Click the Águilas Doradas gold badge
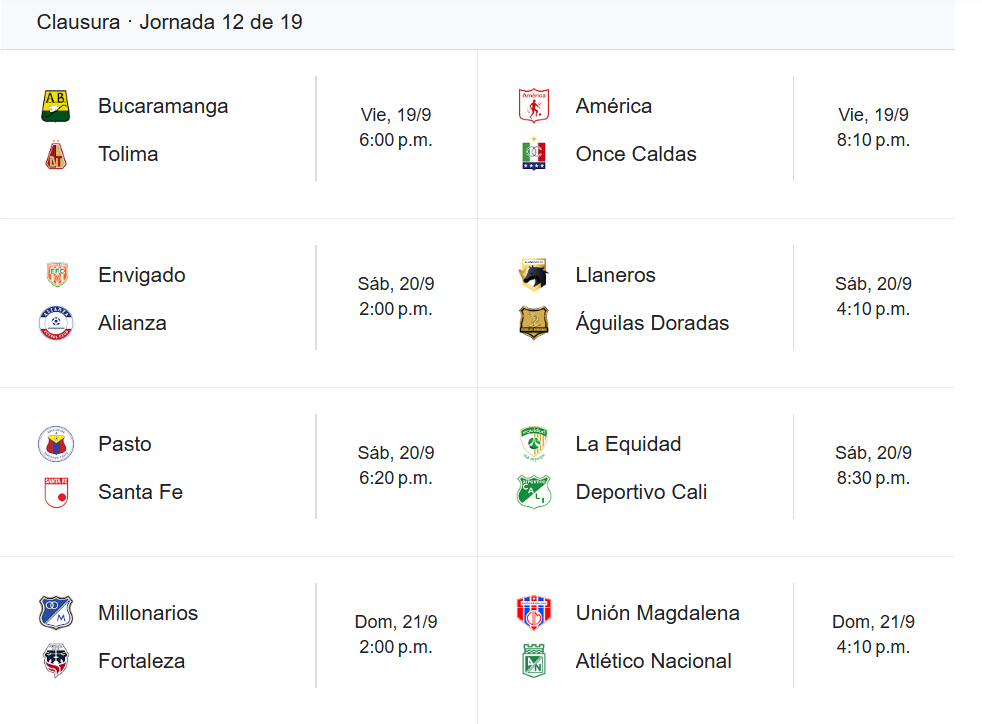 [534, 323]
